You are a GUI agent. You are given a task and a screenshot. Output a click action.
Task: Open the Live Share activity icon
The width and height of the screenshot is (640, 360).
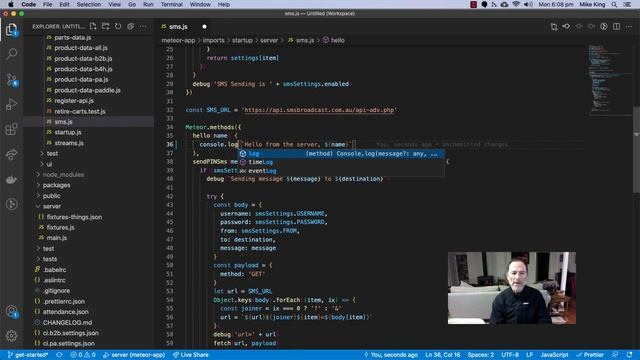(11, 155)
